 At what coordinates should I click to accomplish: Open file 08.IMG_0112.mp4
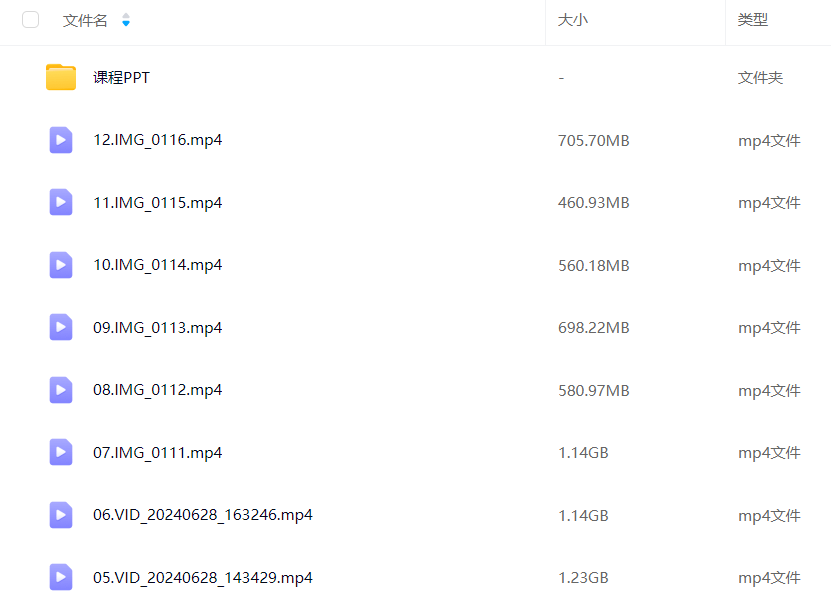pyautogui.click(x=157, y=390)
